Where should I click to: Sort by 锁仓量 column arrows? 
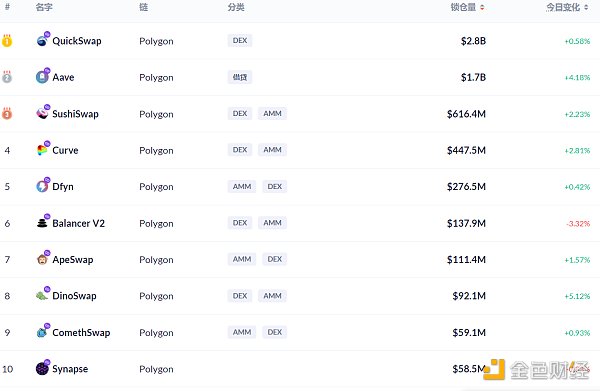coord(482,7)
